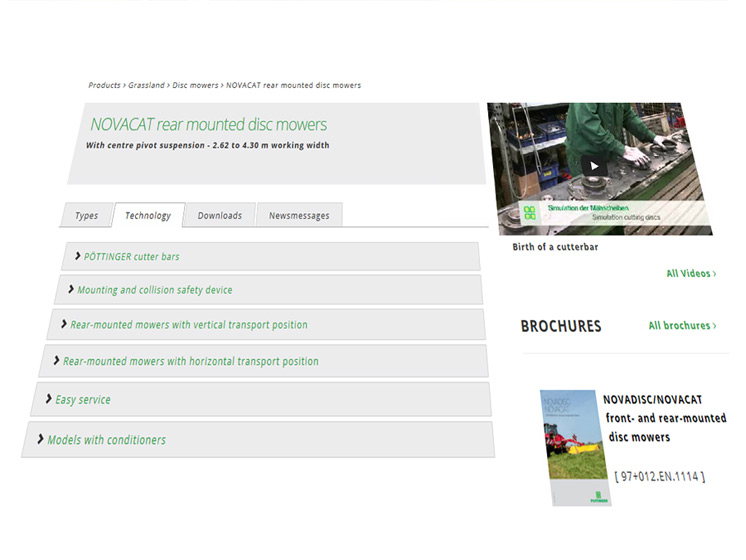Viewport: 746px width, 560px height.
Task: Open the NOVADISC/NOVACAT brochure cover thumbnail
Action: click(576, 448)
